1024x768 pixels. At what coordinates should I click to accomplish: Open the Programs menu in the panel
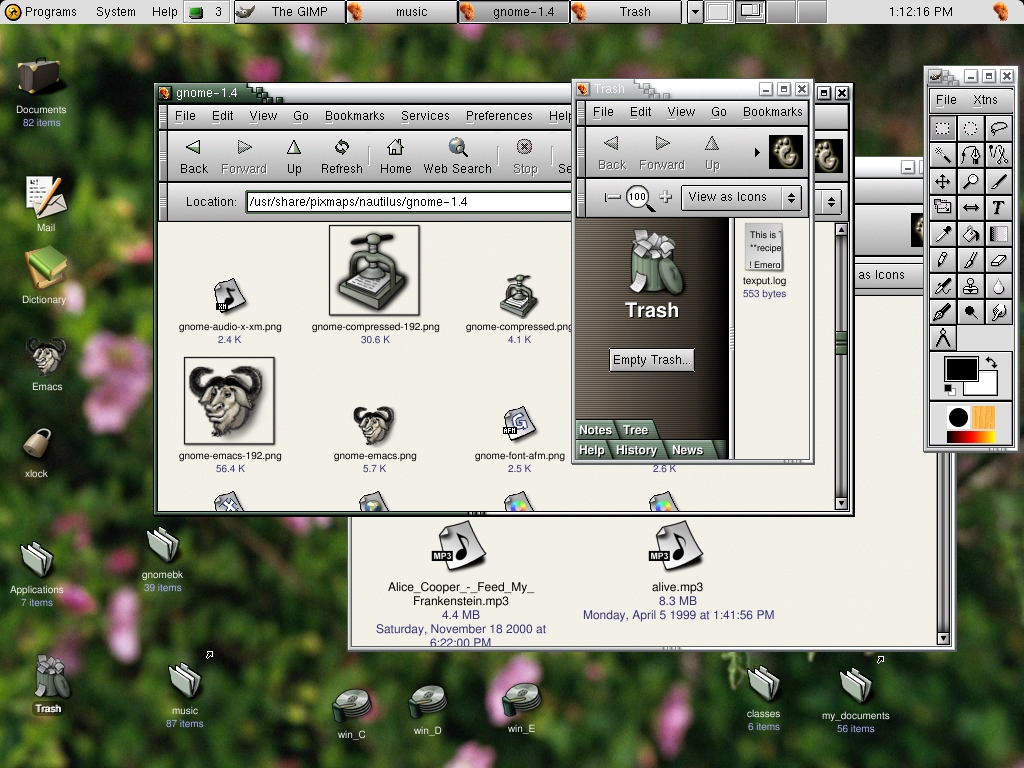point(42,12)
